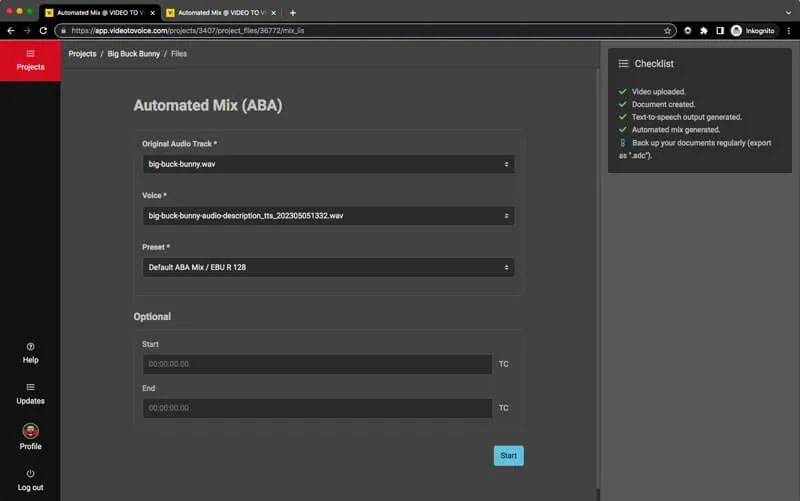Open the Voice file dropdown
The width and height of the screenshot is (800, 501).
[x=328, y=215]
